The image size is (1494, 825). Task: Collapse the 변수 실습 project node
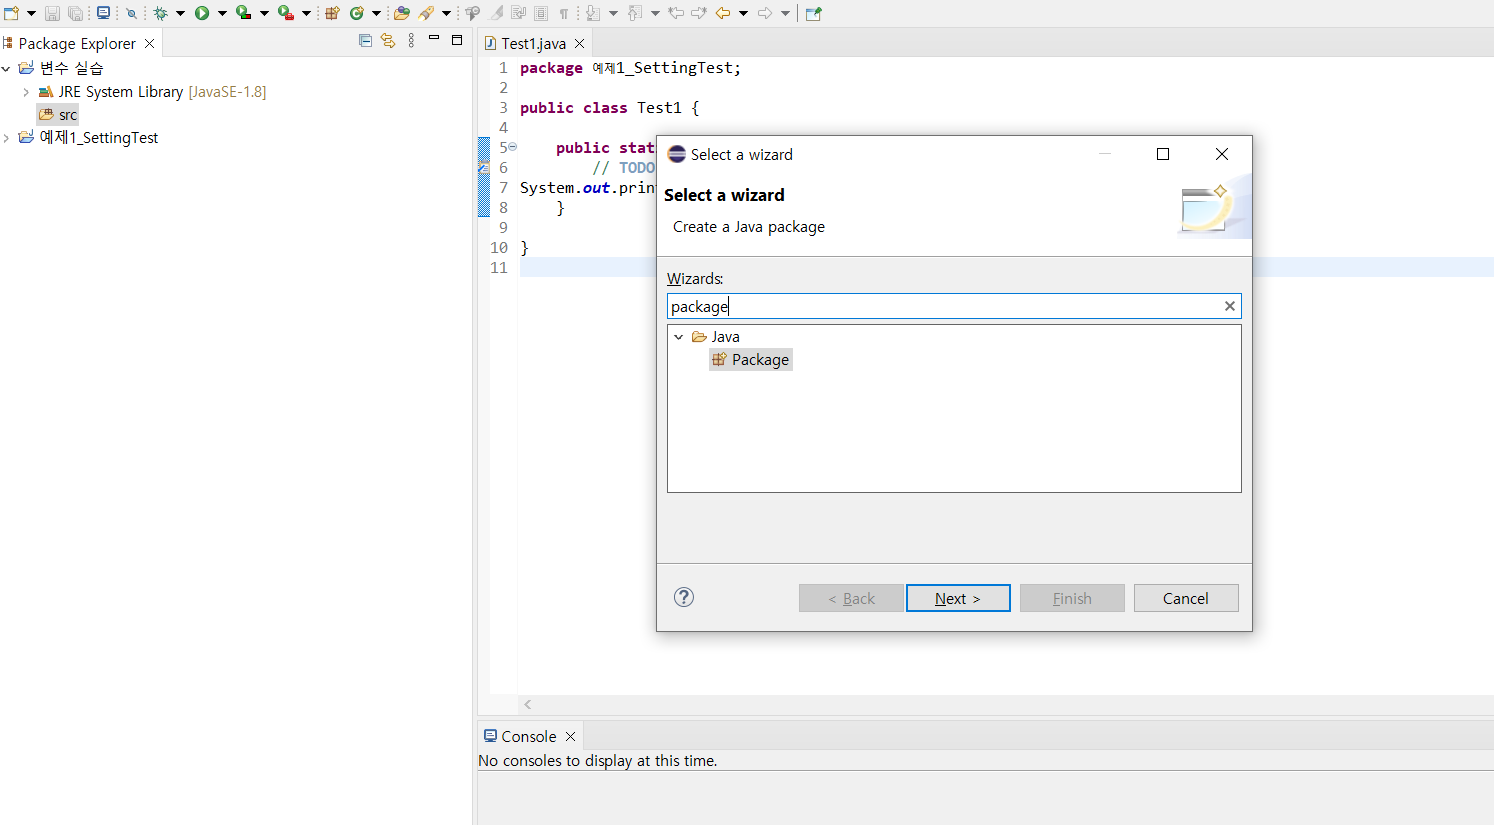point(6,68)
